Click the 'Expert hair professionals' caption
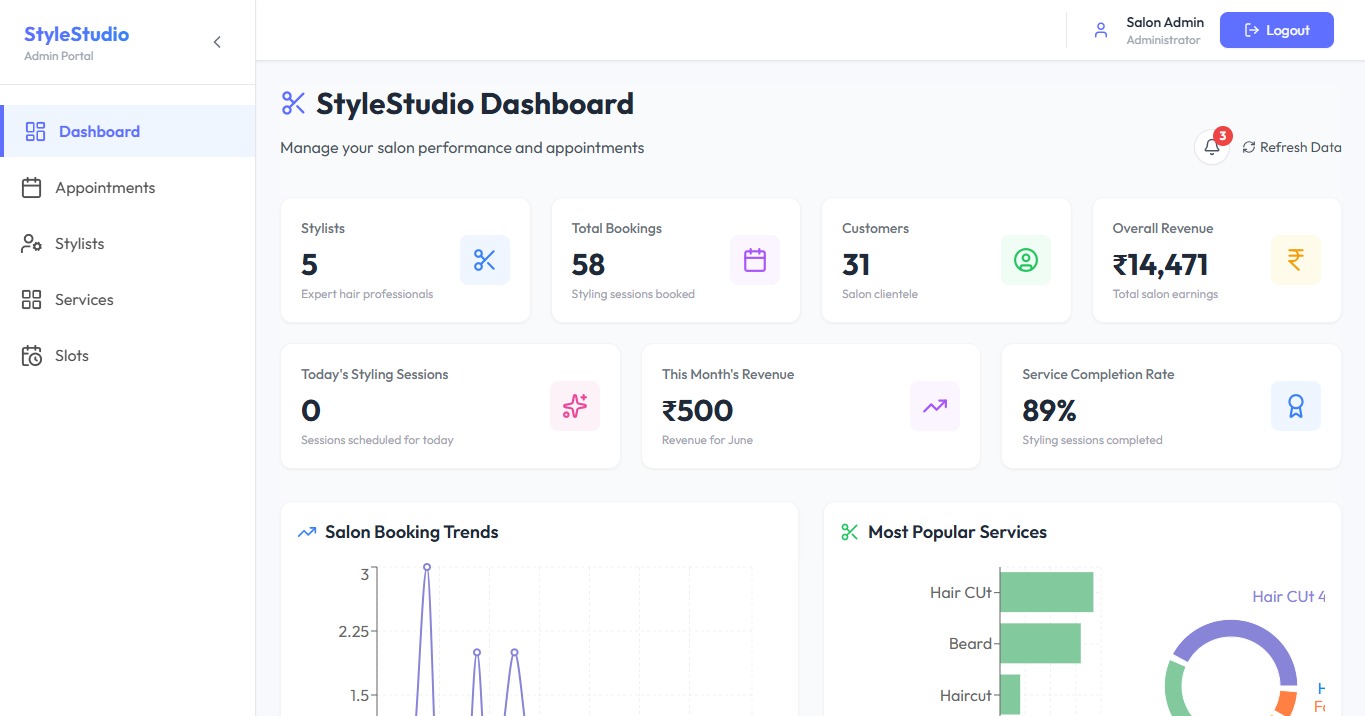 [x=367, y=294]
